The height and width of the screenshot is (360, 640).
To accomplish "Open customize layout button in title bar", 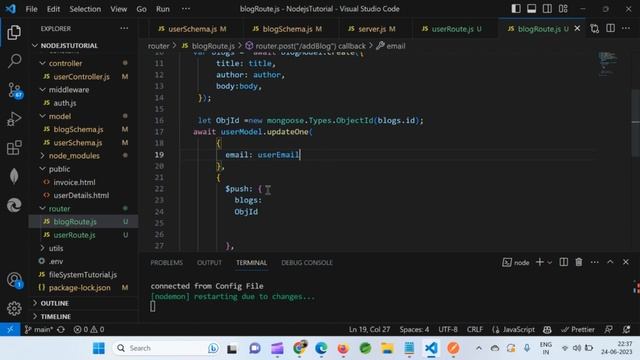I will (563, 9).
